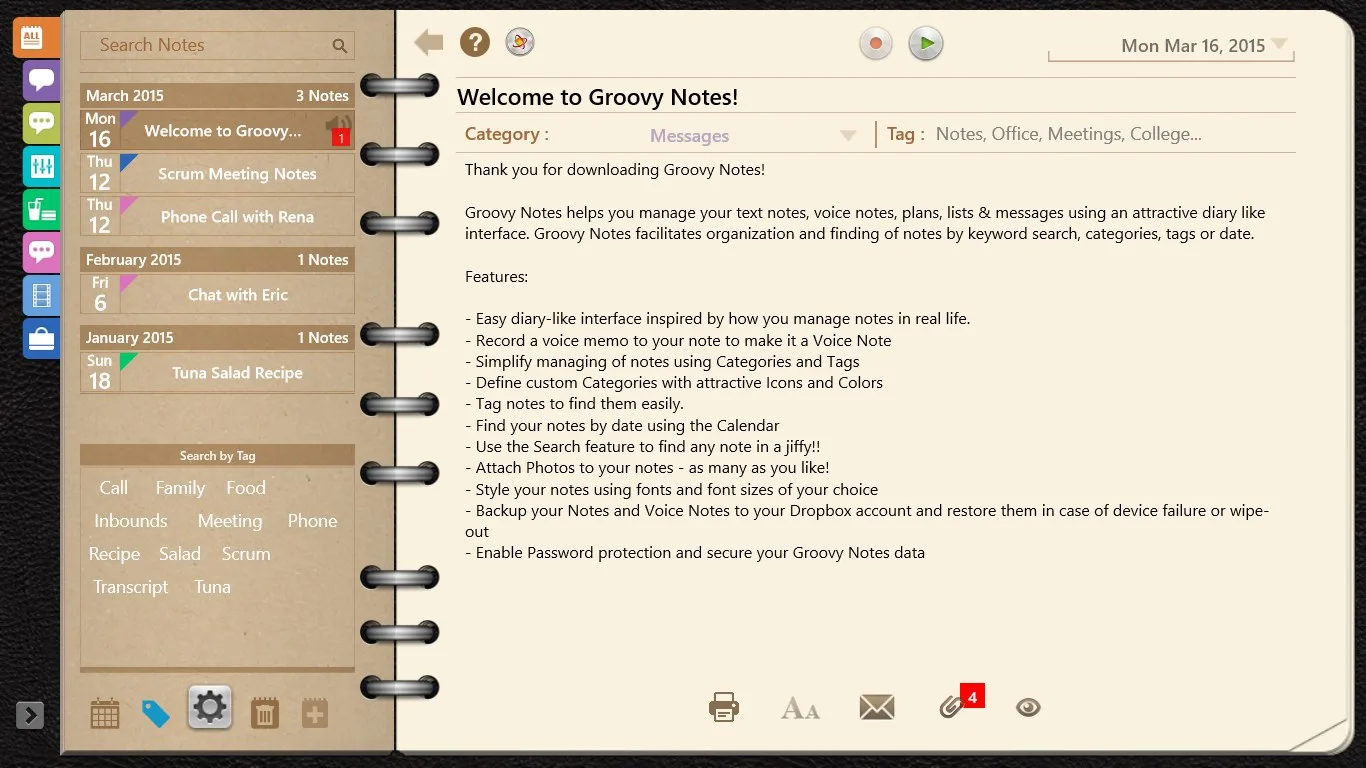Open attachments with the paperclip icon
The width and height of the screenshot is (1366, 768).
(x=951, y=707)
